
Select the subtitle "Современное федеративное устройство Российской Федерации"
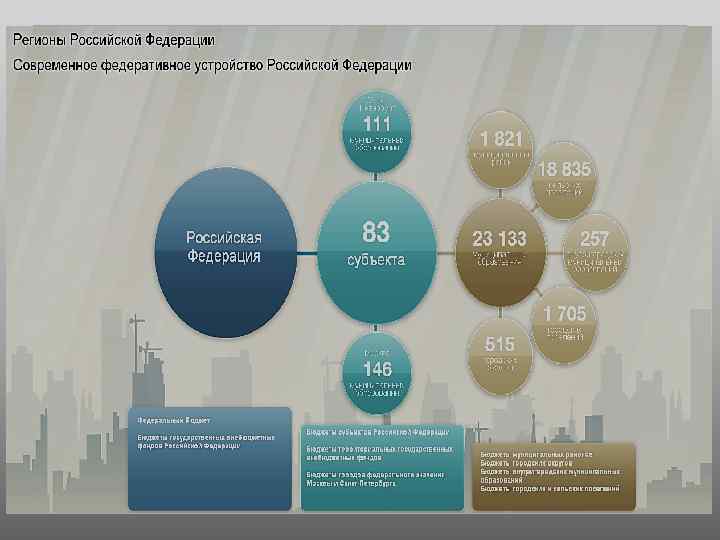212,65
